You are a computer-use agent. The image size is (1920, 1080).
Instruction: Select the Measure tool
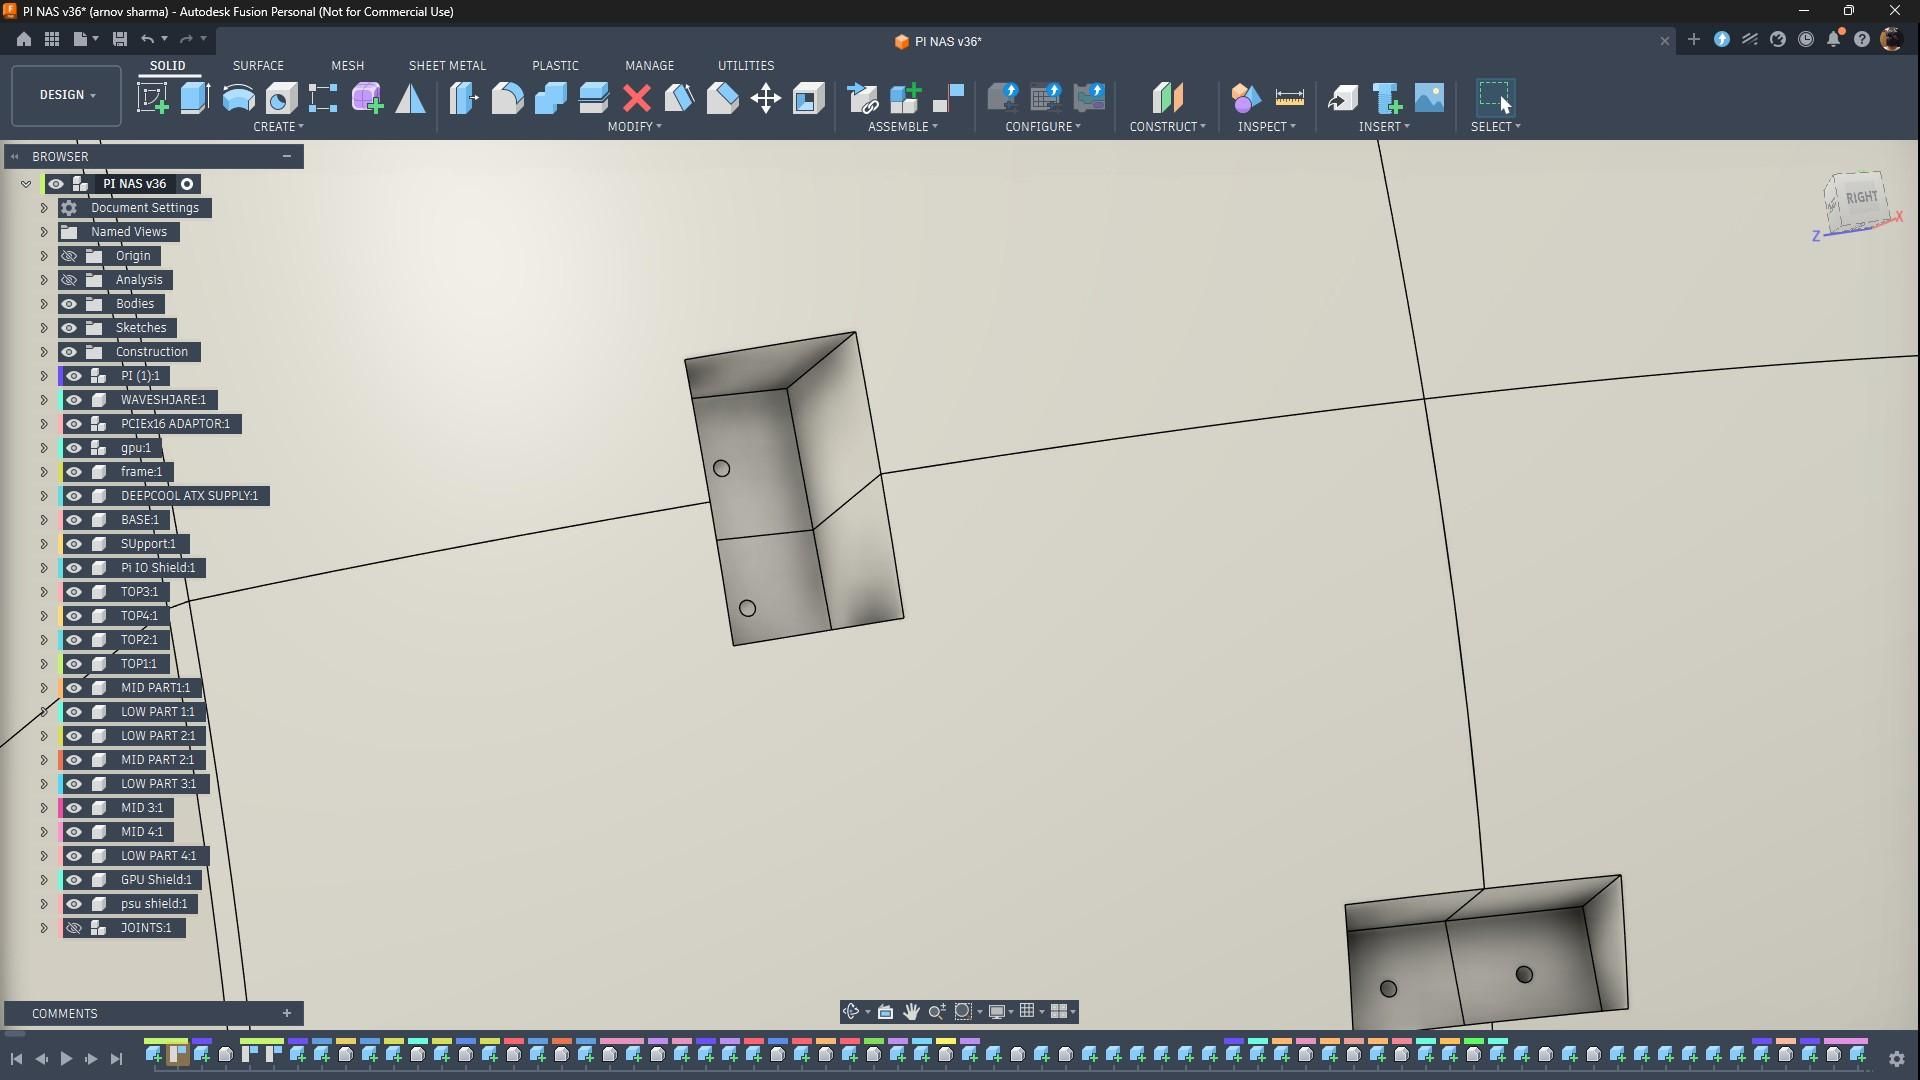tap(1289, 98)
